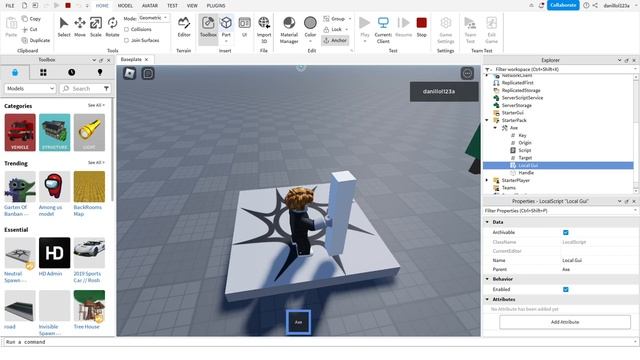Select the Vehicle category thumbnail
This screenshot has height=360, width=640.
point(20,133)
